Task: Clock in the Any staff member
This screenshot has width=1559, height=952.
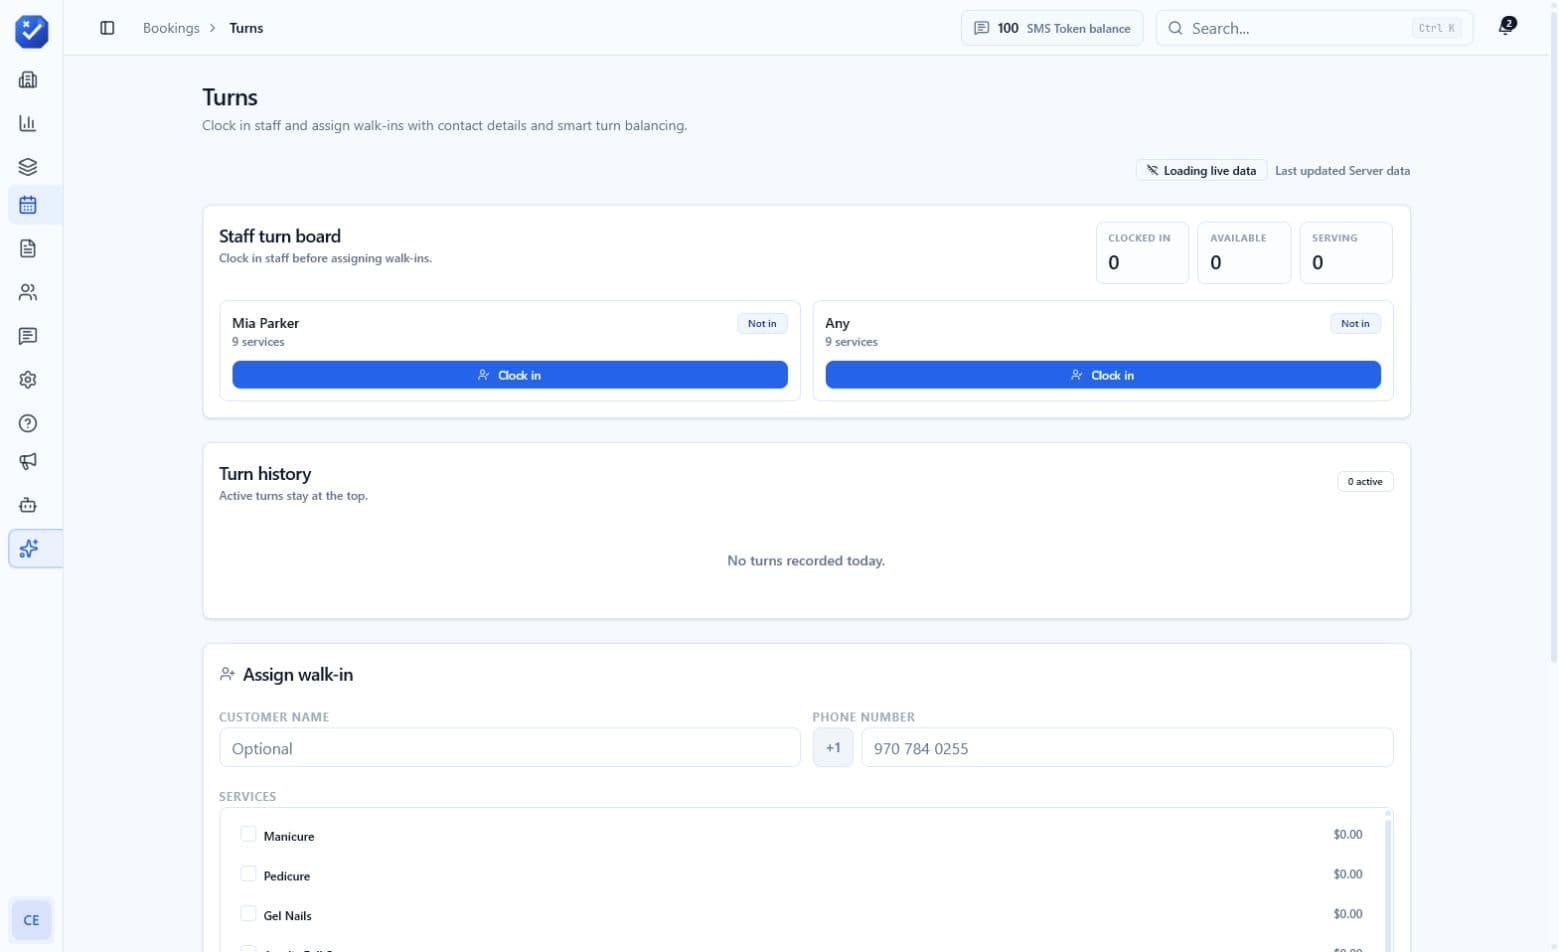Action: pyautogui.click(x=1103, y=375)
